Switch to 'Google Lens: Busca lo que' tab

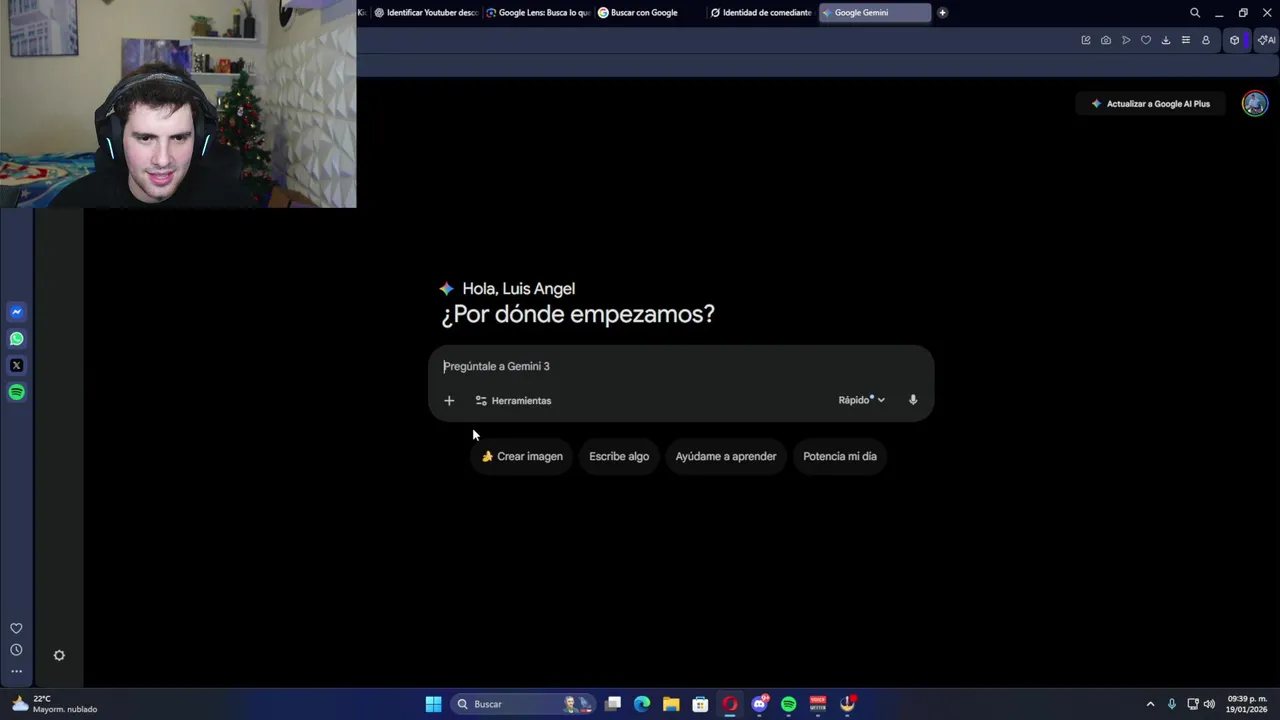[537, 13]
